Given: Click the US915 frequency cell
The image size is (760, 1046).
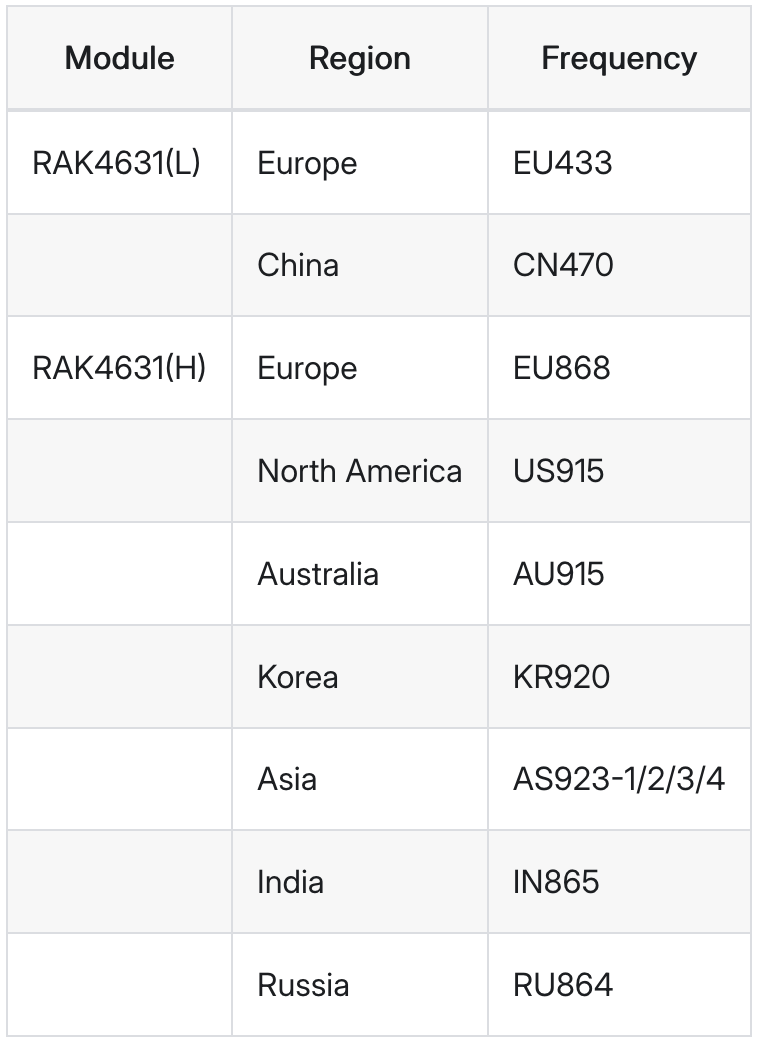Looking at the screenshot, I should [558, 471].
